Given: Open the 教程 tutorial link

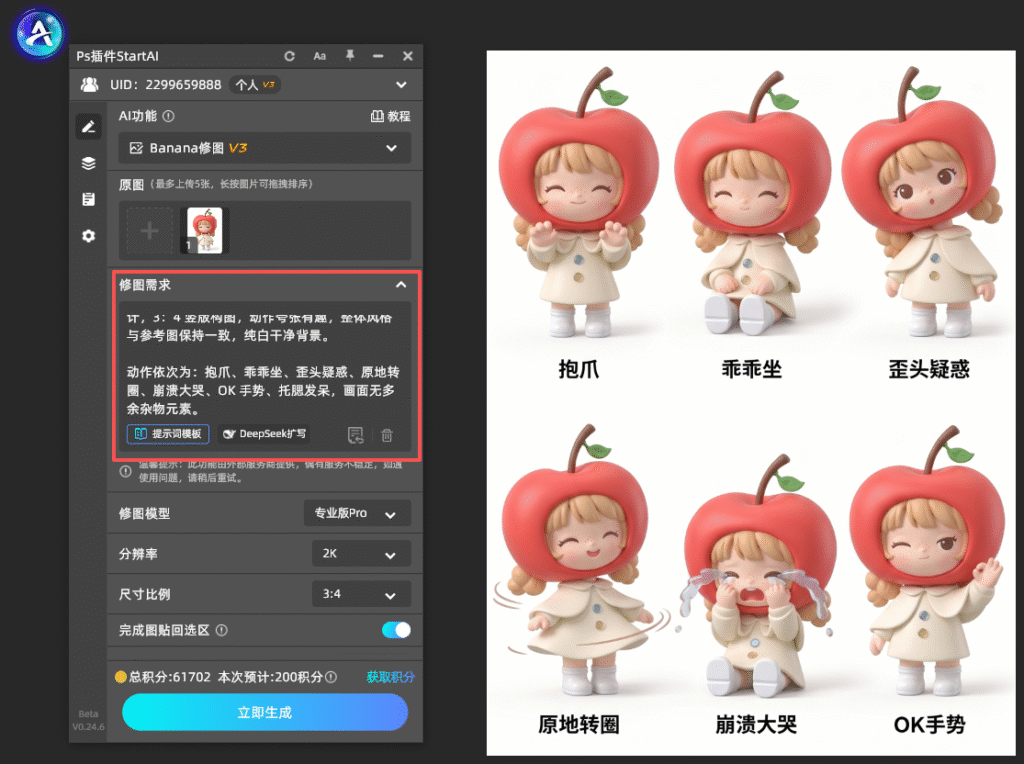Looking at the screenshot, I should [x=391, y=116].
